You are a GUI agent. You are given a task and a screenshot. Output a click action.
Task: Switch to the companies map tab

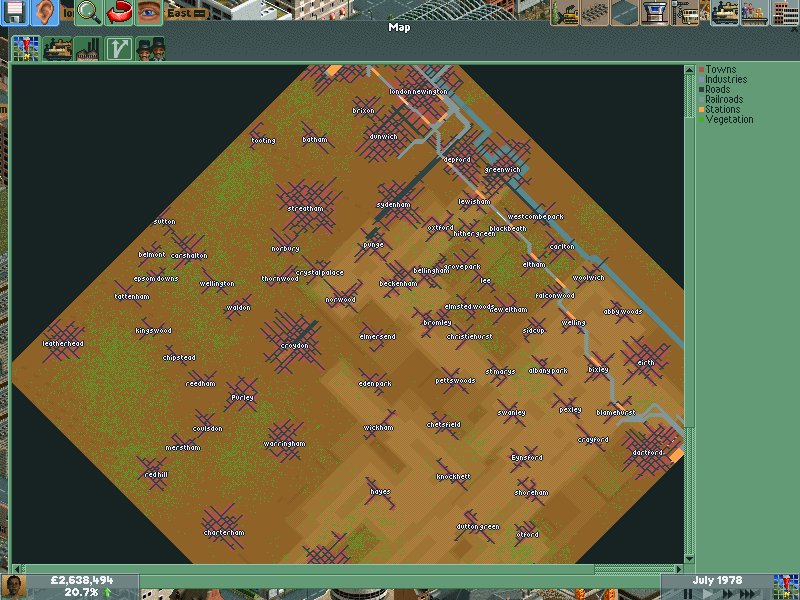tap(151, 49)
